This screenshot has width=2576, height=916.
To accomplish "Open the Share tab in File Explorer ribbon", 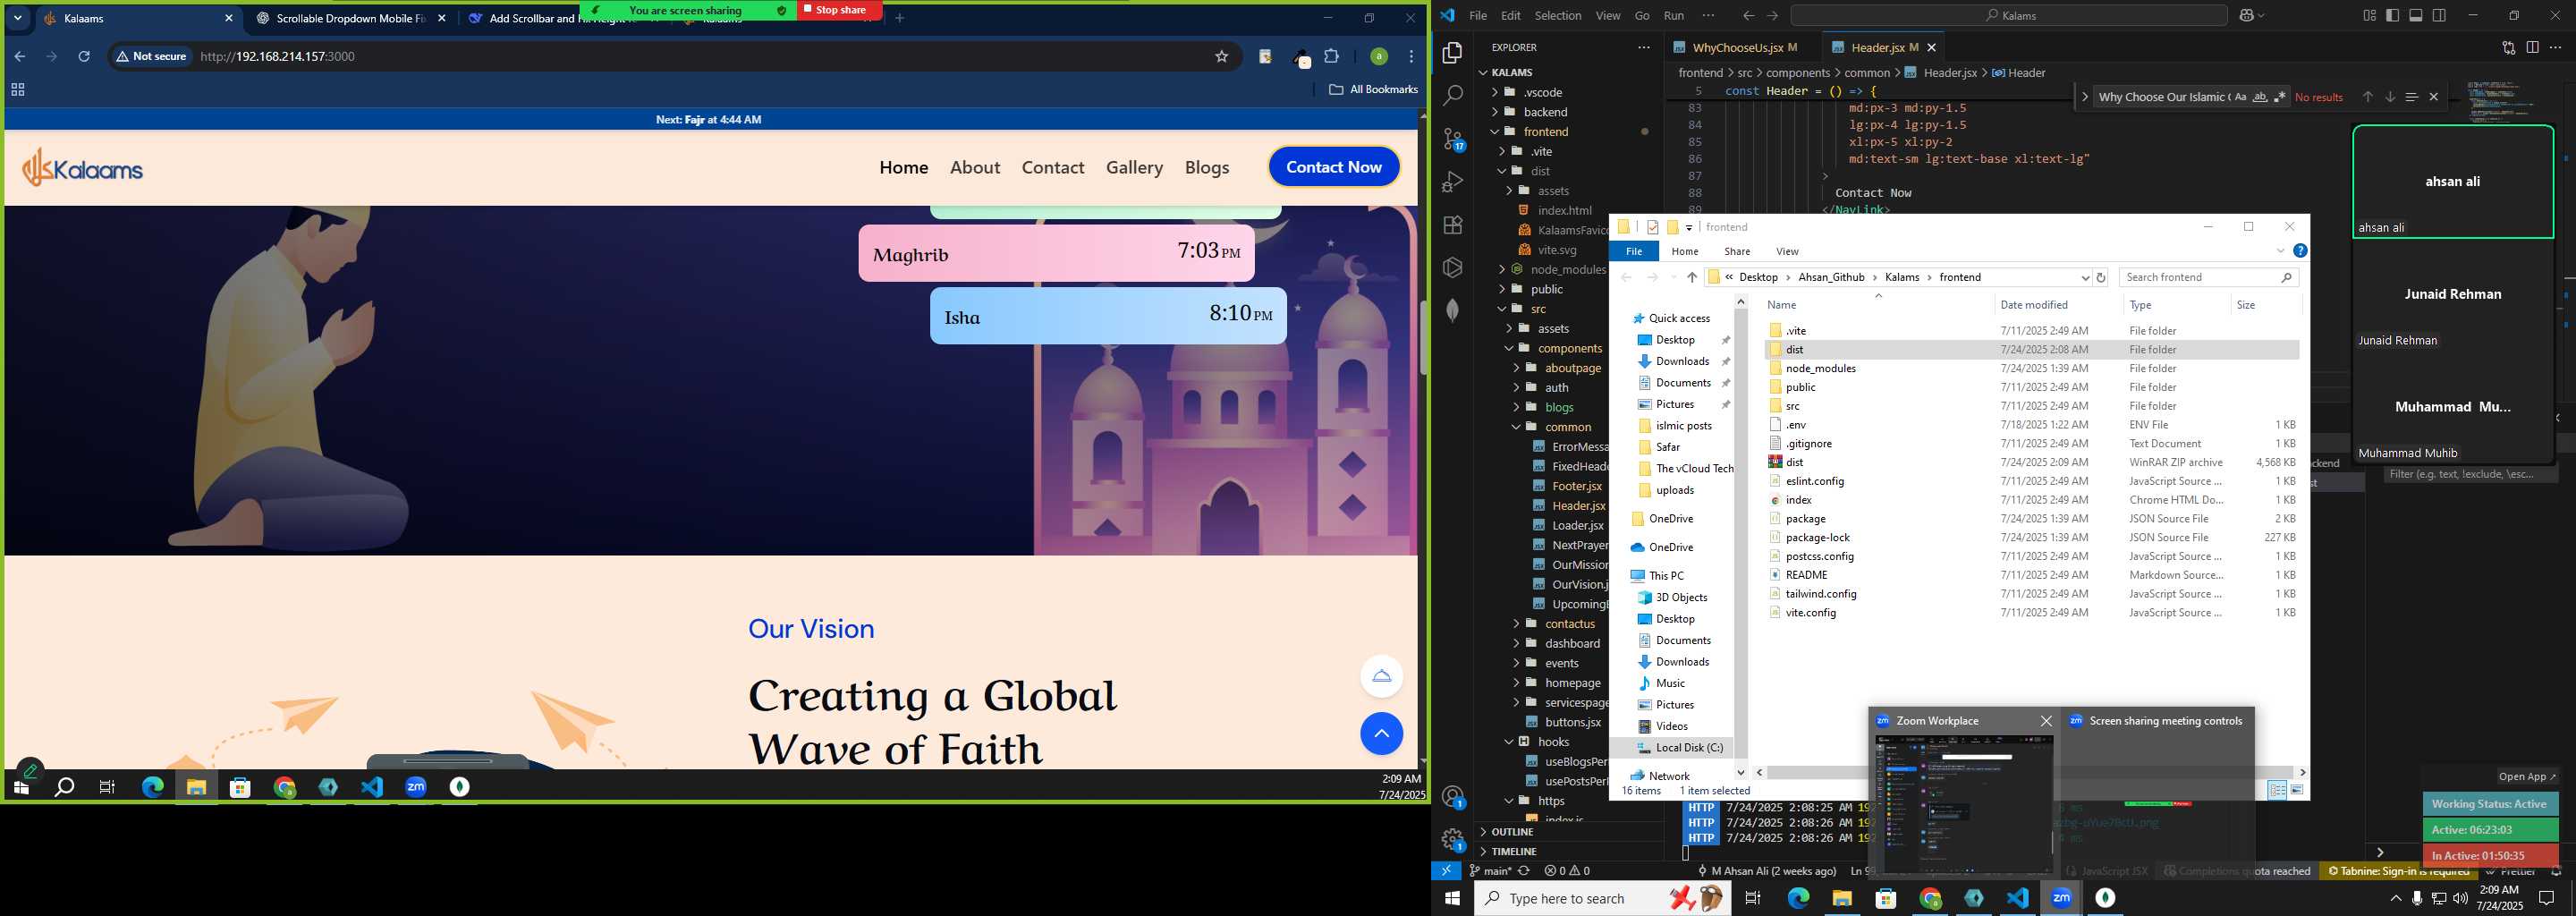I will click(1737, 252).
